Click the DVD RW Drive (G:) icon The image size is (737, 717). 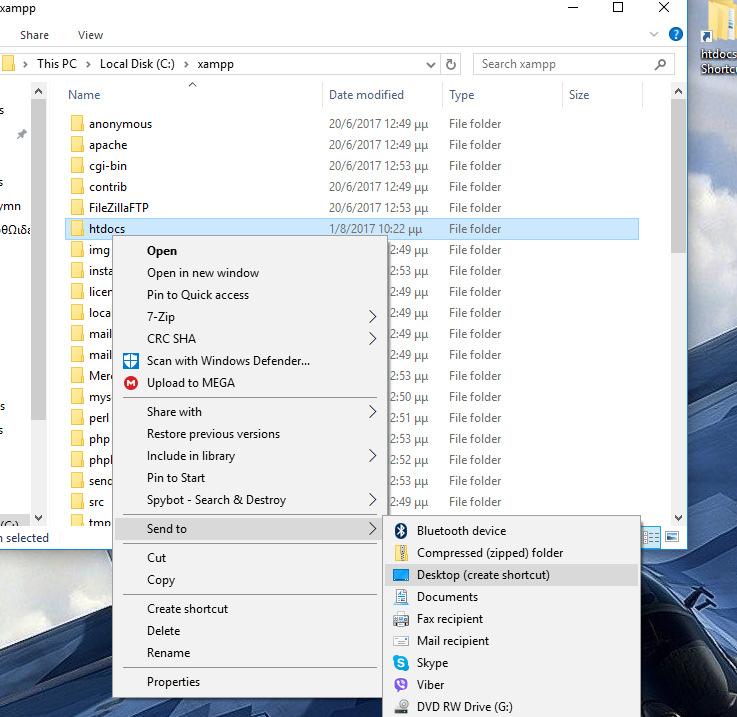(401, 707)
